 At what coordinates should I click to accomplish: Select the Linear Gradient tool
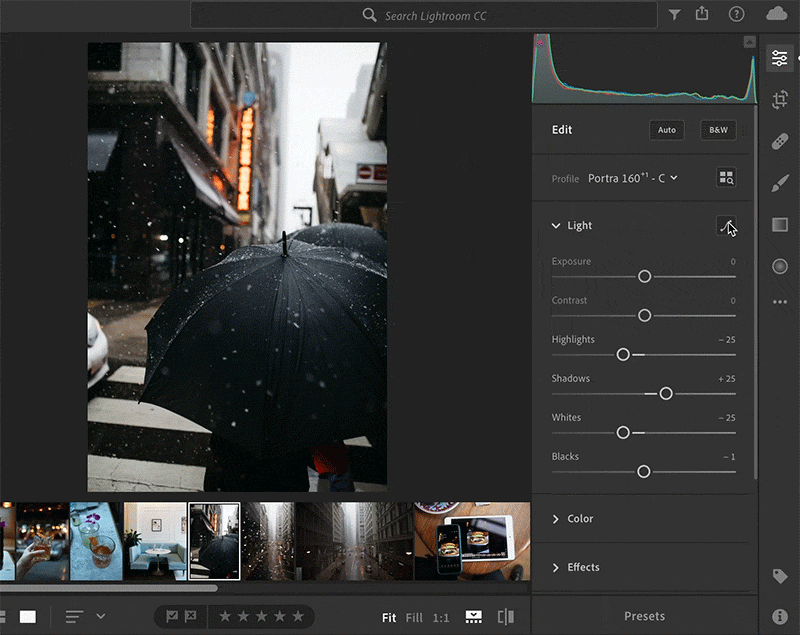coord(780,225)
